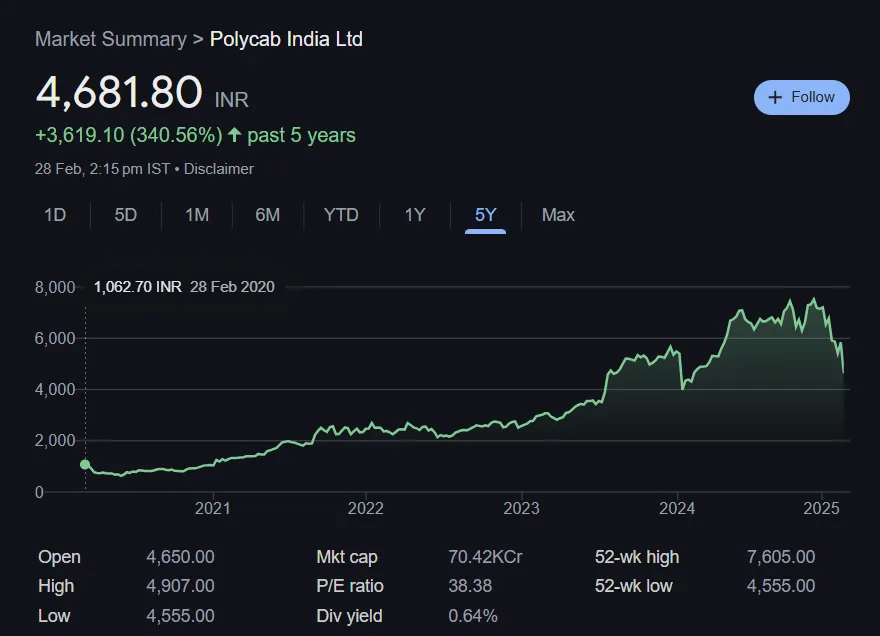Switch to the 6M range tab
Viewport: 880px width, 636px height.
(x=268, y=215)
